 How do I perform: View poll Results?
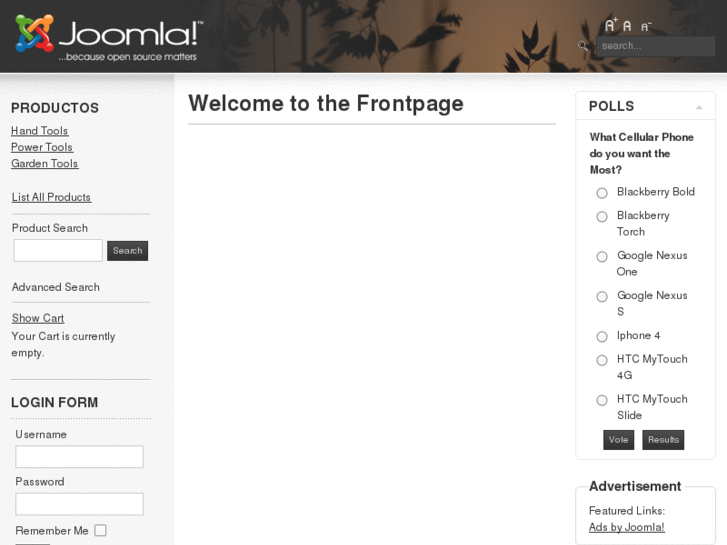[663, 440]
